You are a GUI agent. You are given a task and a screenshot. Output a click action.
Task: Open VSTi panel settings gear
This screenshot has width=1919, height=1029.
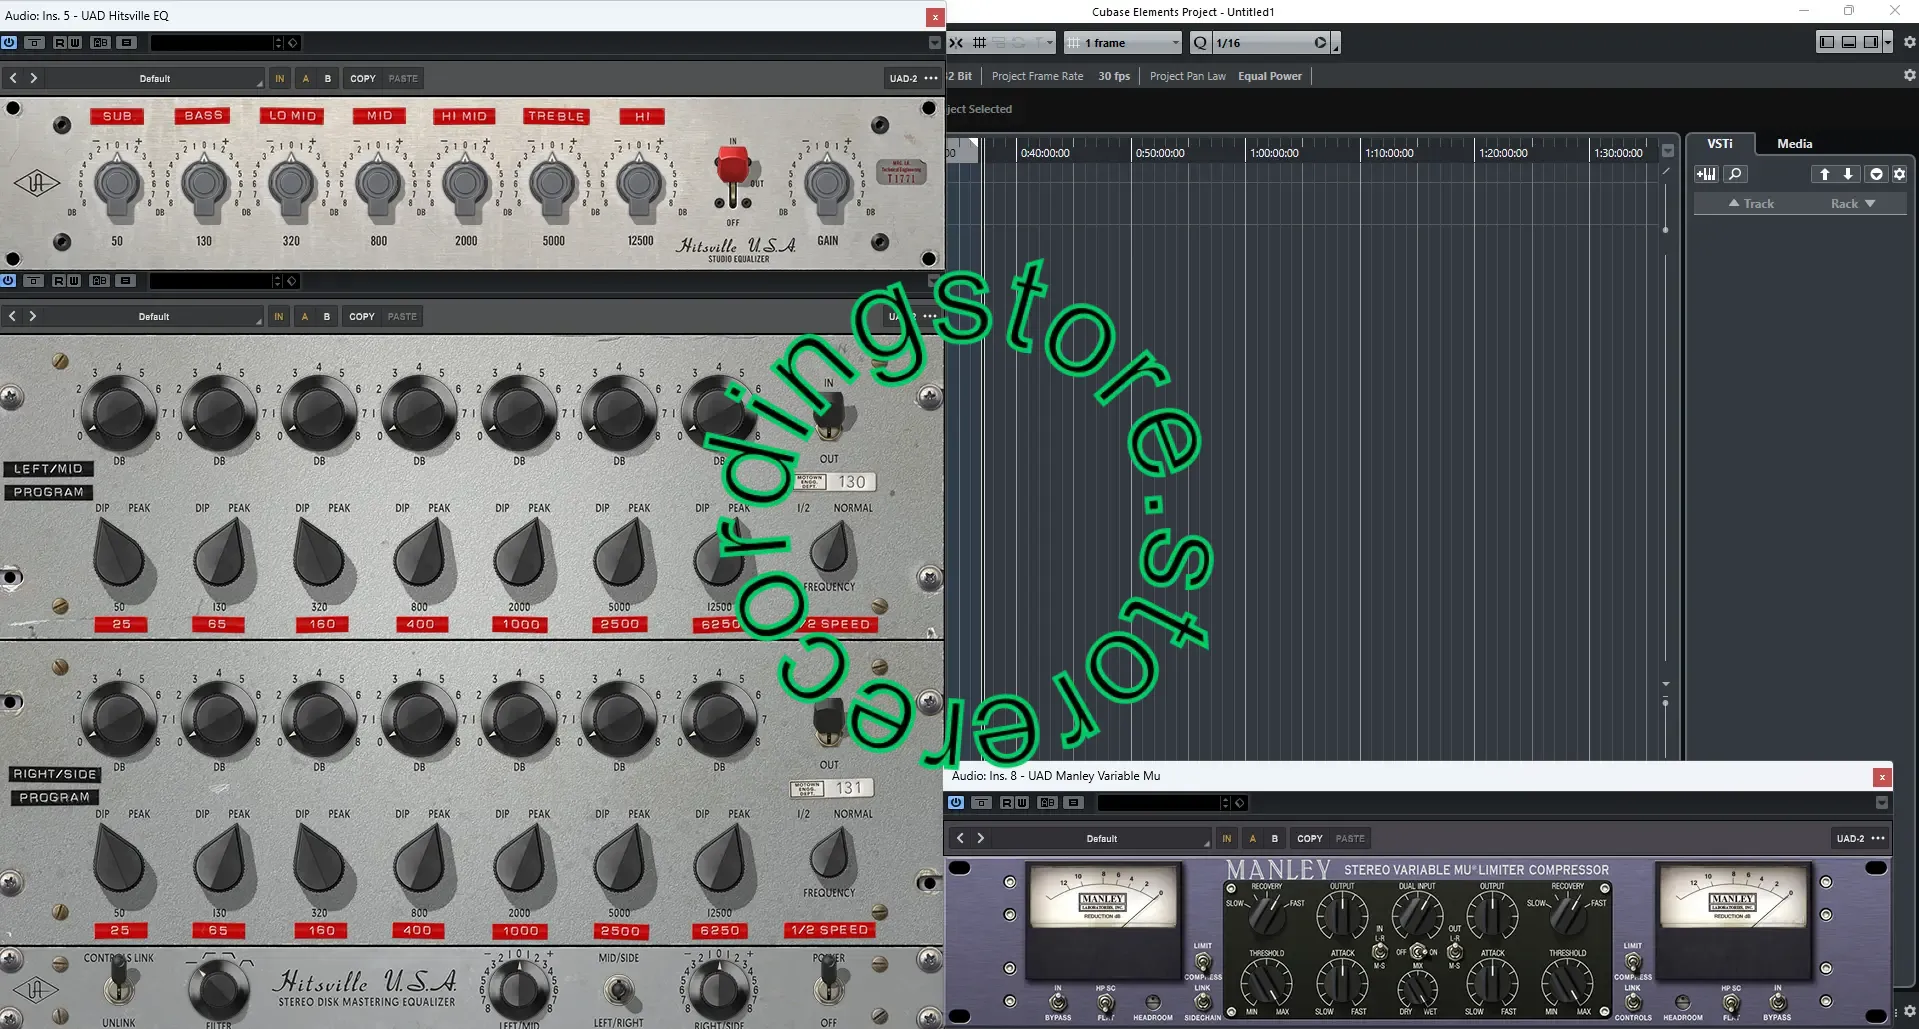pyautogui.click(x=1899, y=174)
